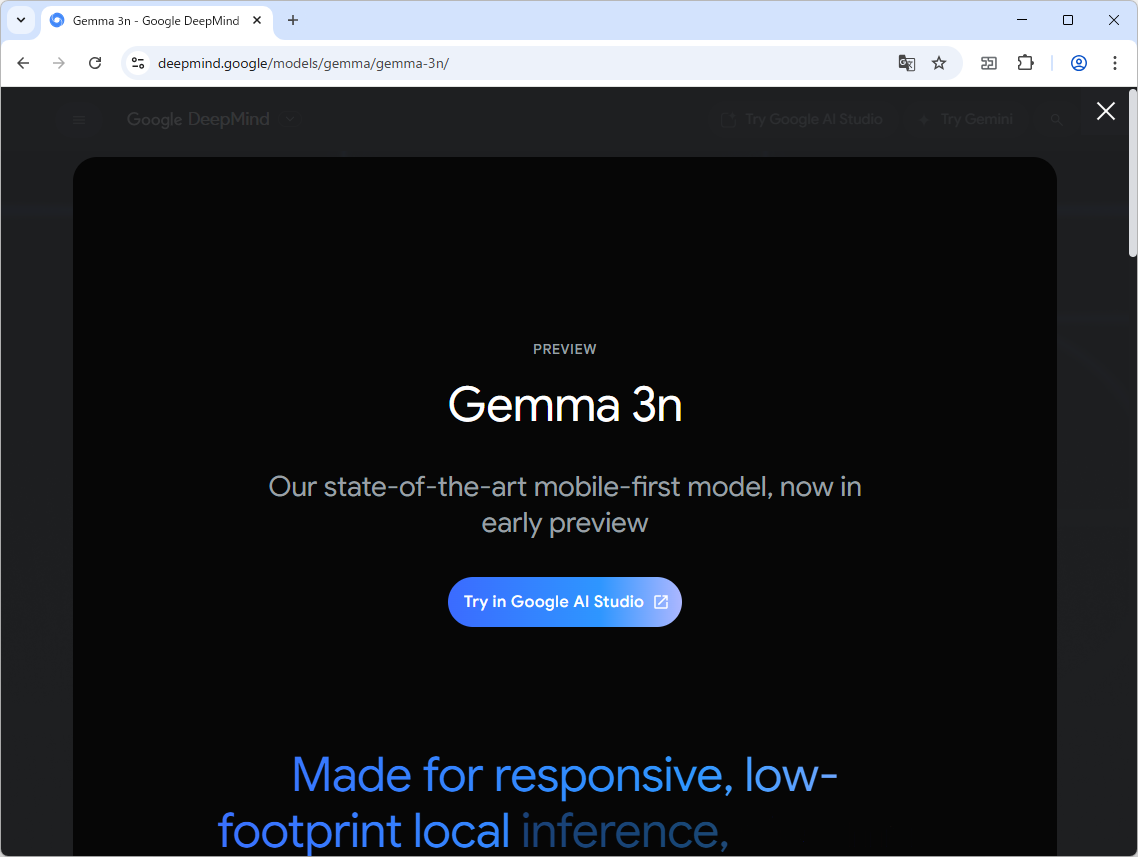The height and width of the screenshot is (857, 1138).
Task: Bookmark this page via the star icon
Action: (938, 62)
